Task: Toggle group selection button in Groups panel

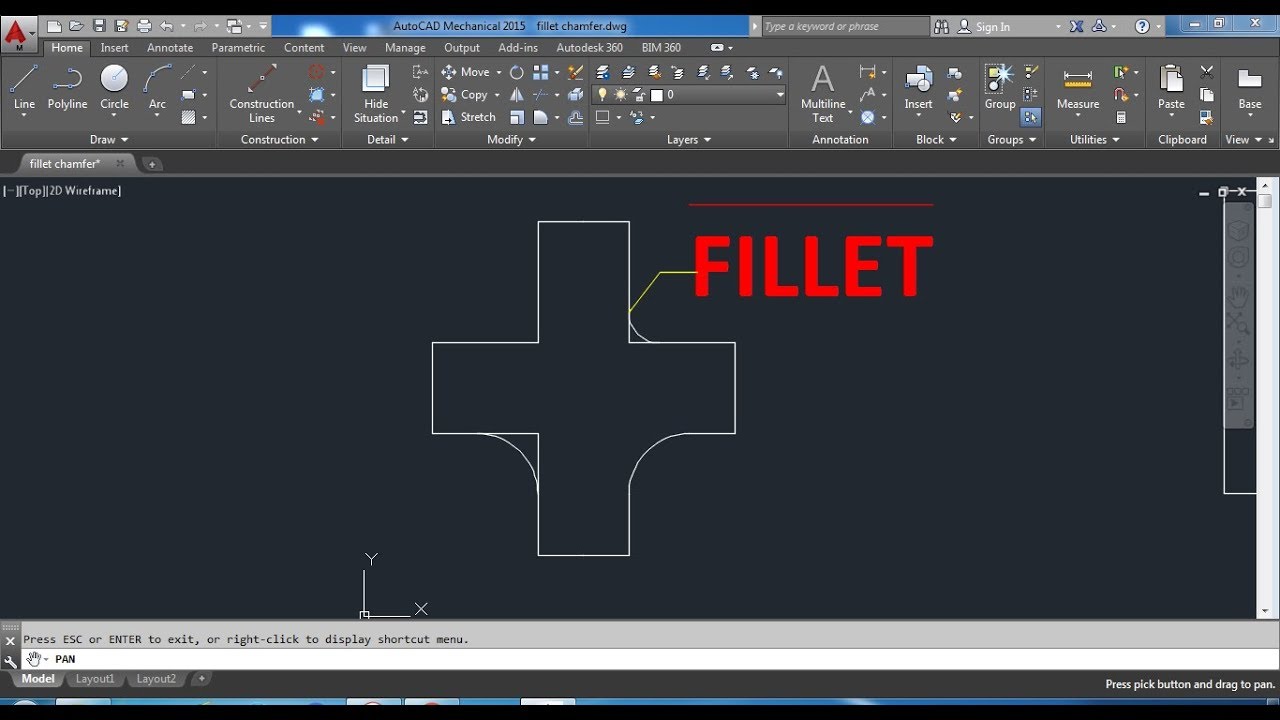Action: coord(1031,117)
